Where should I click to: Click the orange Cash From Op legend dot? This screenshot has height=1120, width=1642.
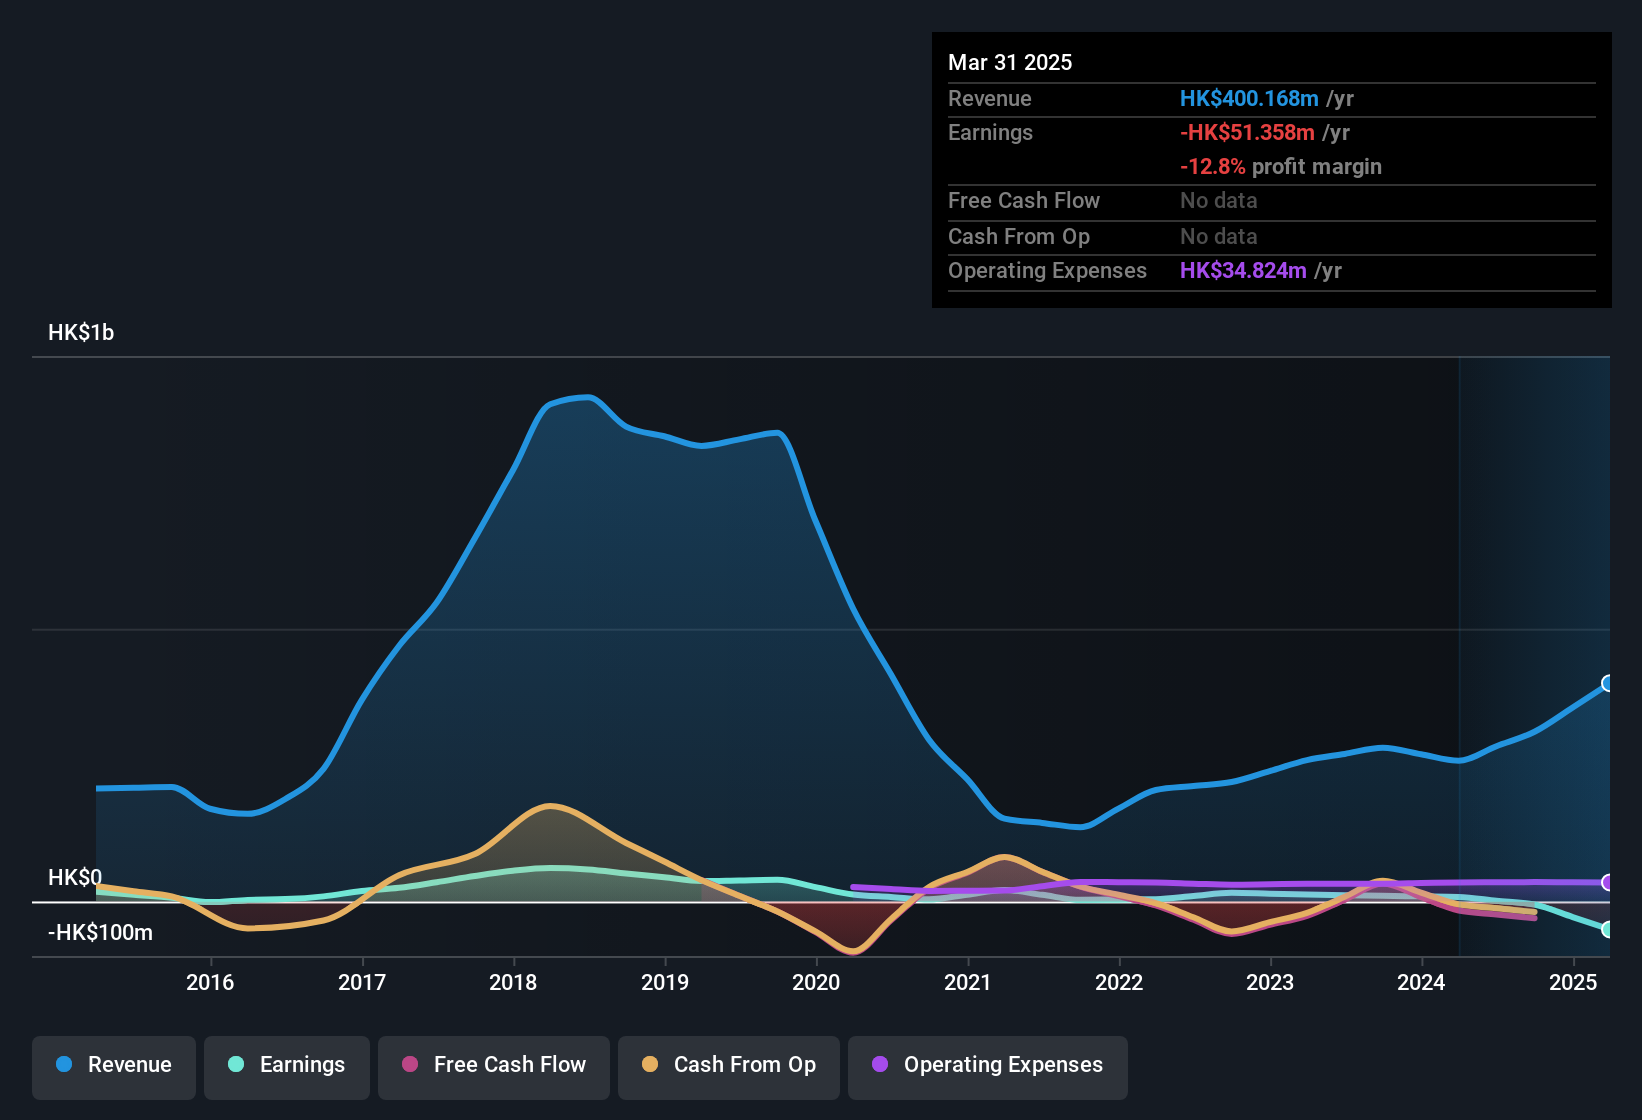point(650,1065)
